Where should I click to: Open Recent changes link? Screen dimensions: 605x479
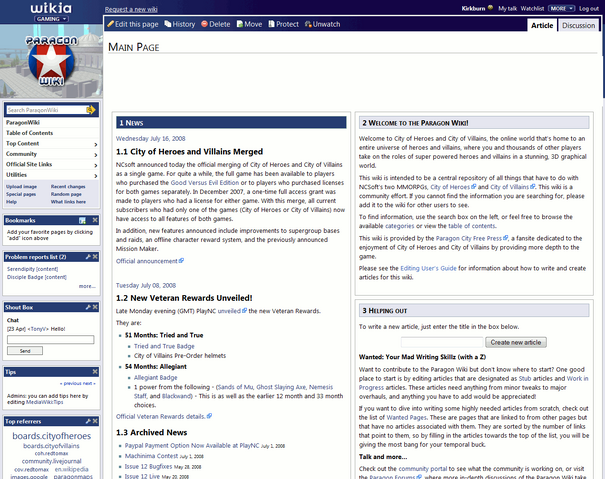[x=68, y=186]
